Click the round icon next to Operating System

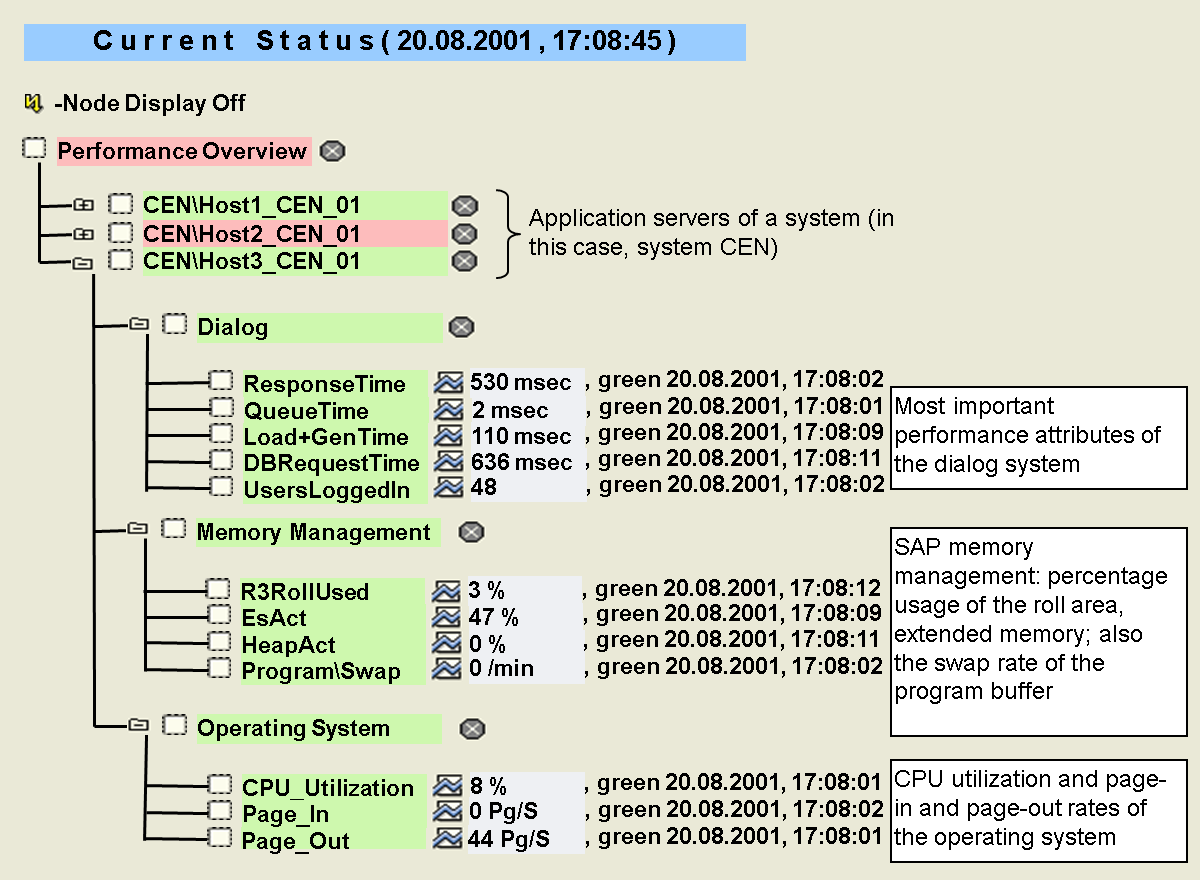pyautogui.click(x=472, y=729)
